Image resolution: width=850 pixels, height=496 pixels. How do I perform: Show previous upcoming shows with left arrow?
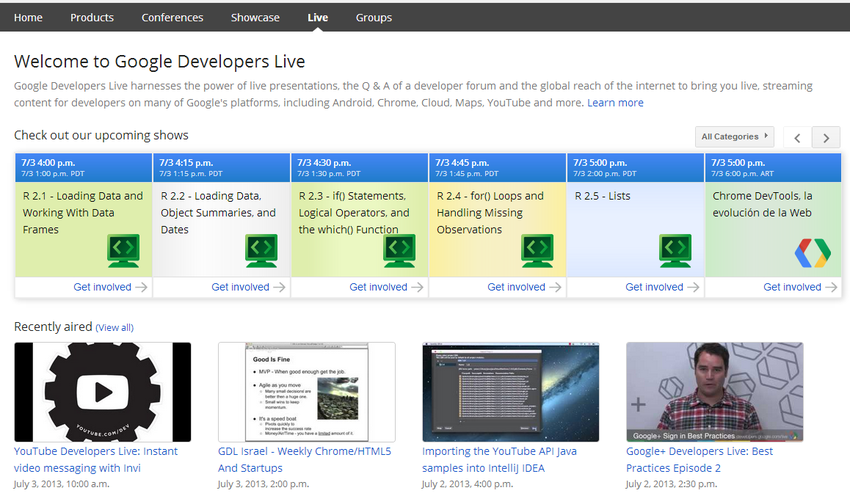coord(797,138)
